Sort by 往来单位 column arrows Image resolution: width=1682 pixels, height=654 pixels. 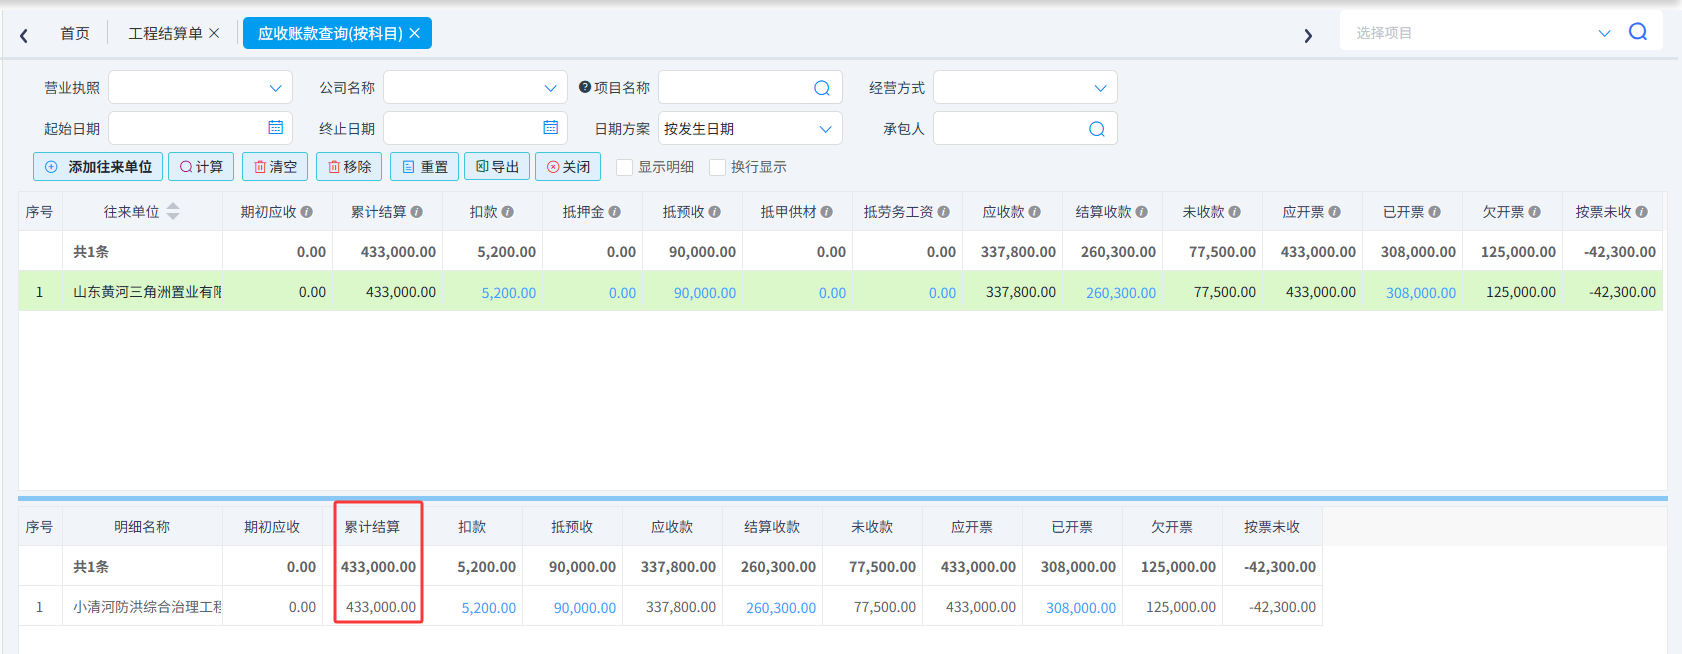click(x=173, y=211)
